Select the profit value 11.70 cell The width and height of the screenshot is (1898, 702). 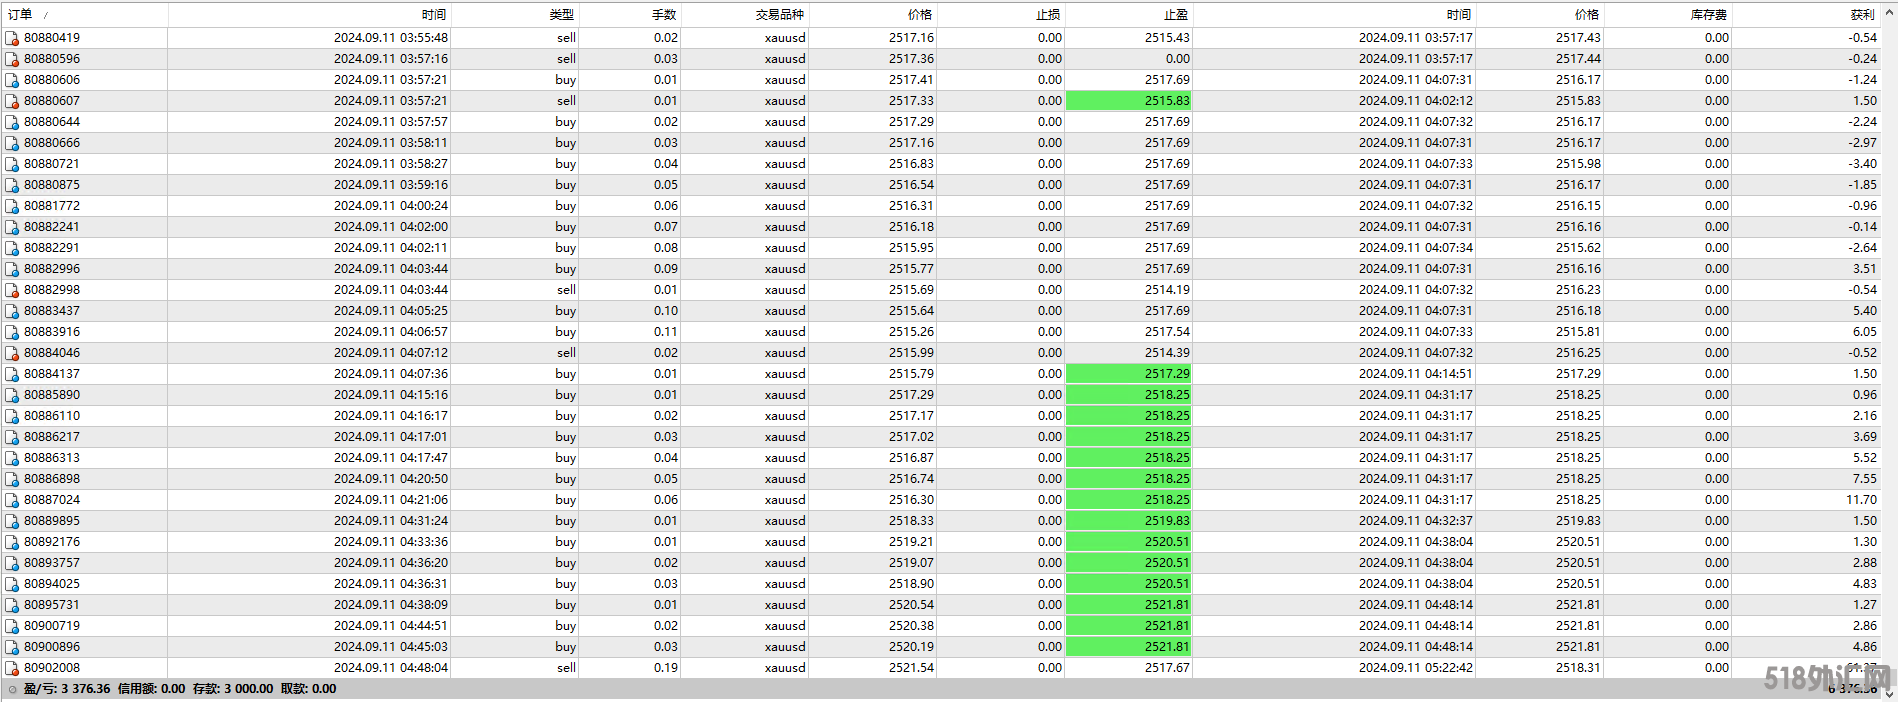pyautogui.click(x=1860, y=500)
